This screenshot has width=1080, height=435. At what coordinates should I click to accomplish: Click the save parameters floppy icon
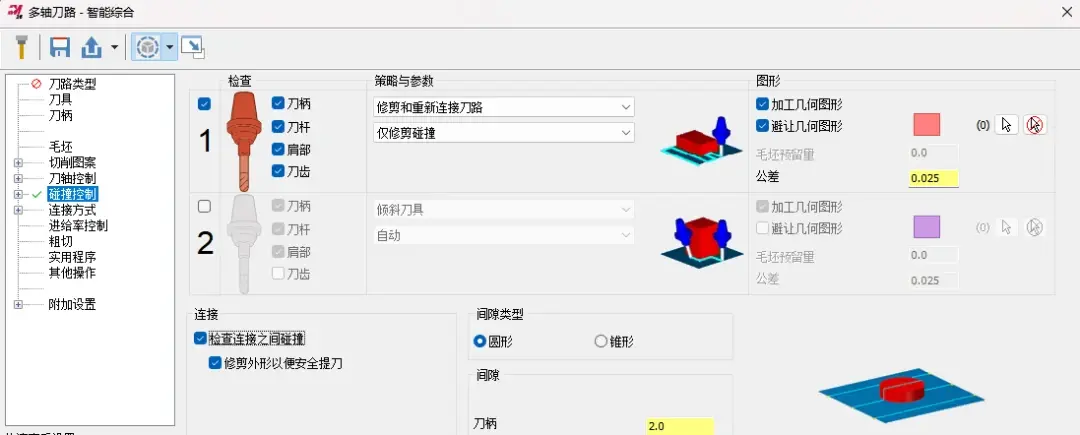point(61,47)
